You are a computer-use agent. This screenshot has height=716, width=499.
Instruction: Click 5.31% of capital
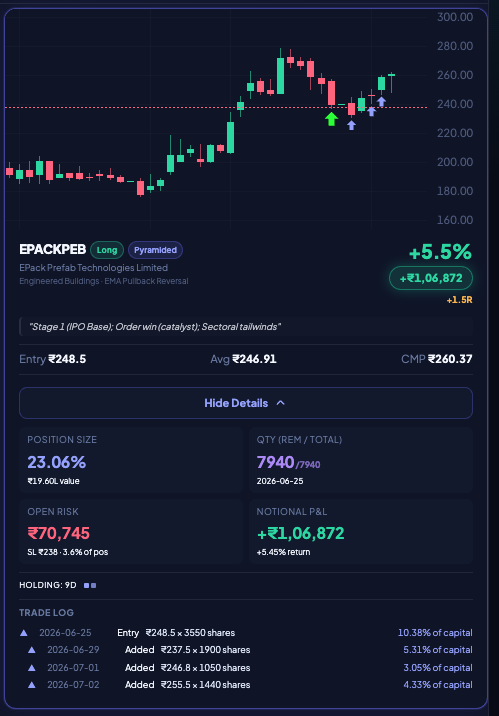point(438,650)
